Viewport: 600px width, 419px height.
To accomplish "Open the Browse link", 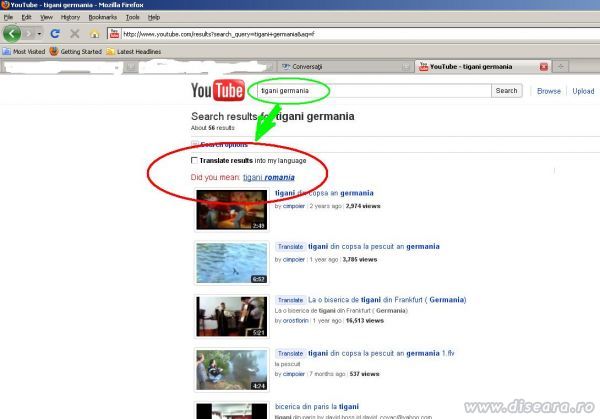I will (x=548, y=91).
